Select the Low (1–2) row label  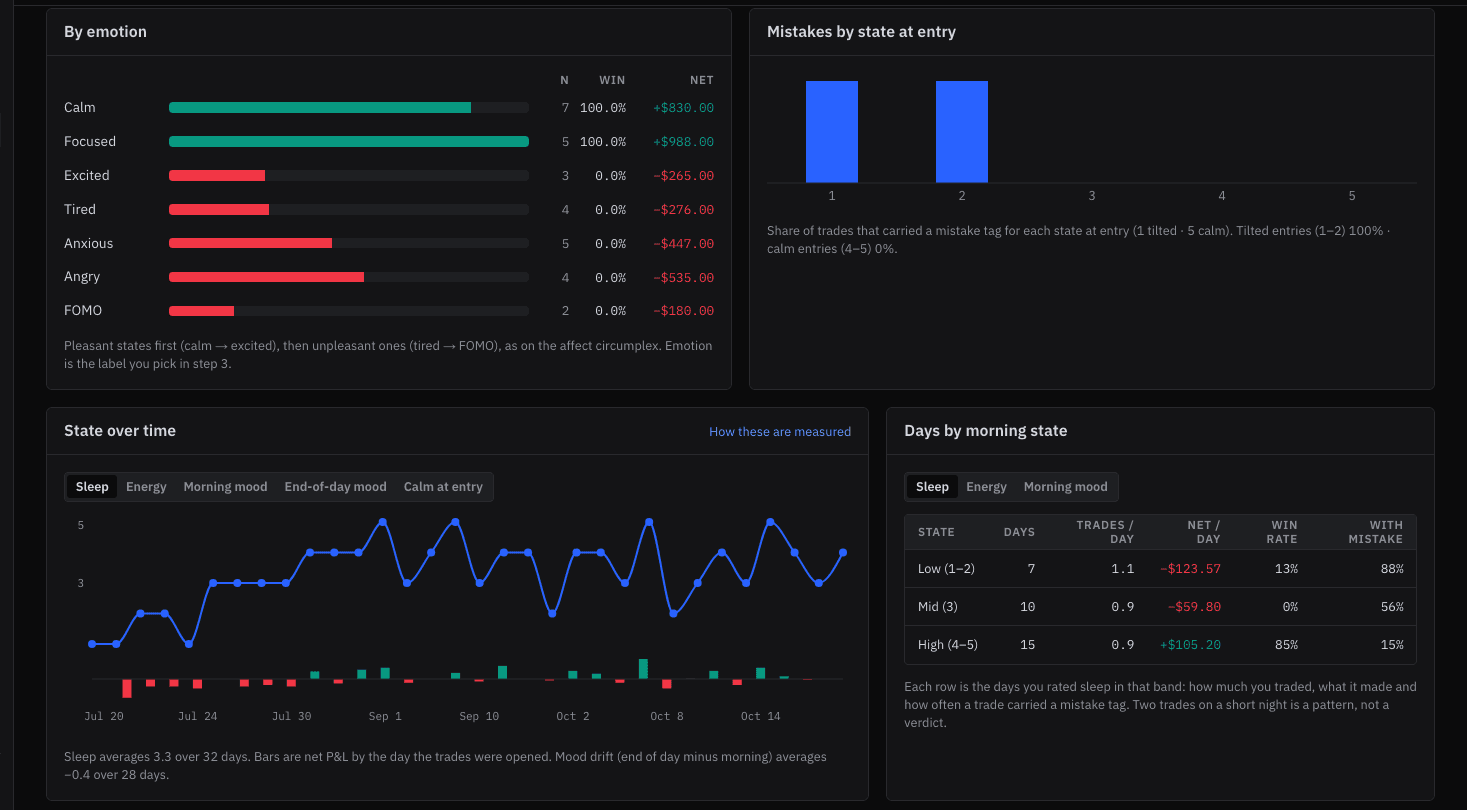coord(946,569)
